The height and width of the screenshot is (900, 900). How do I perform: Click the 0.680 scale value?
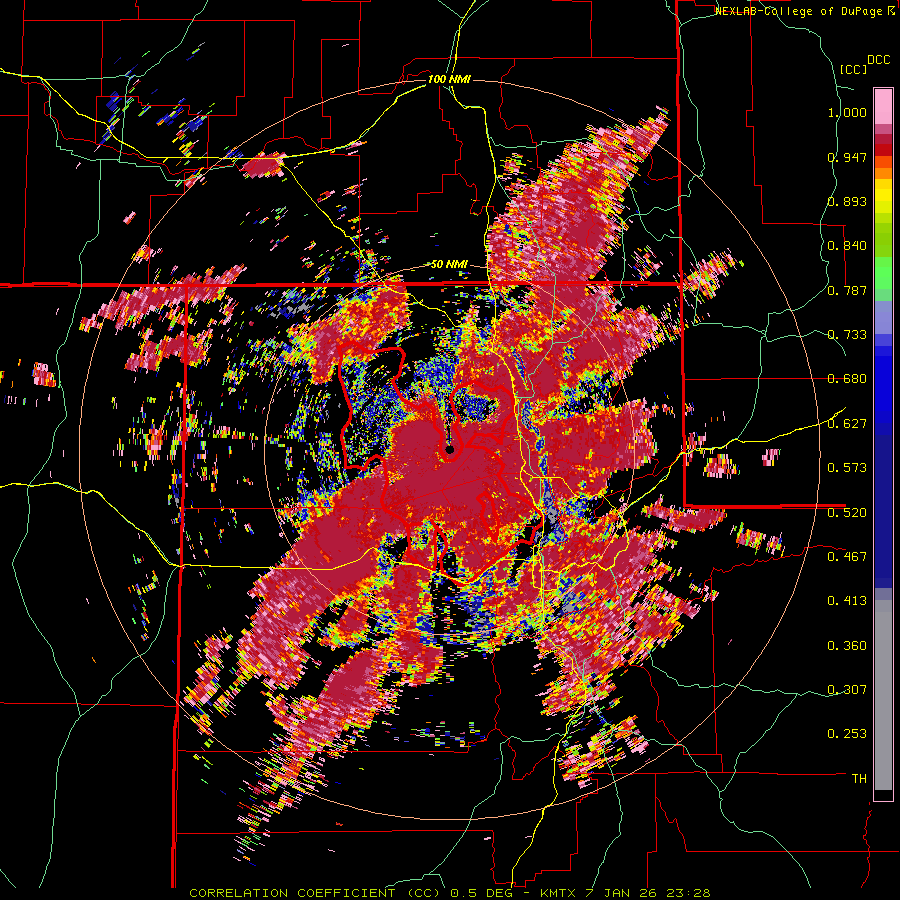(x=847, y=379)
